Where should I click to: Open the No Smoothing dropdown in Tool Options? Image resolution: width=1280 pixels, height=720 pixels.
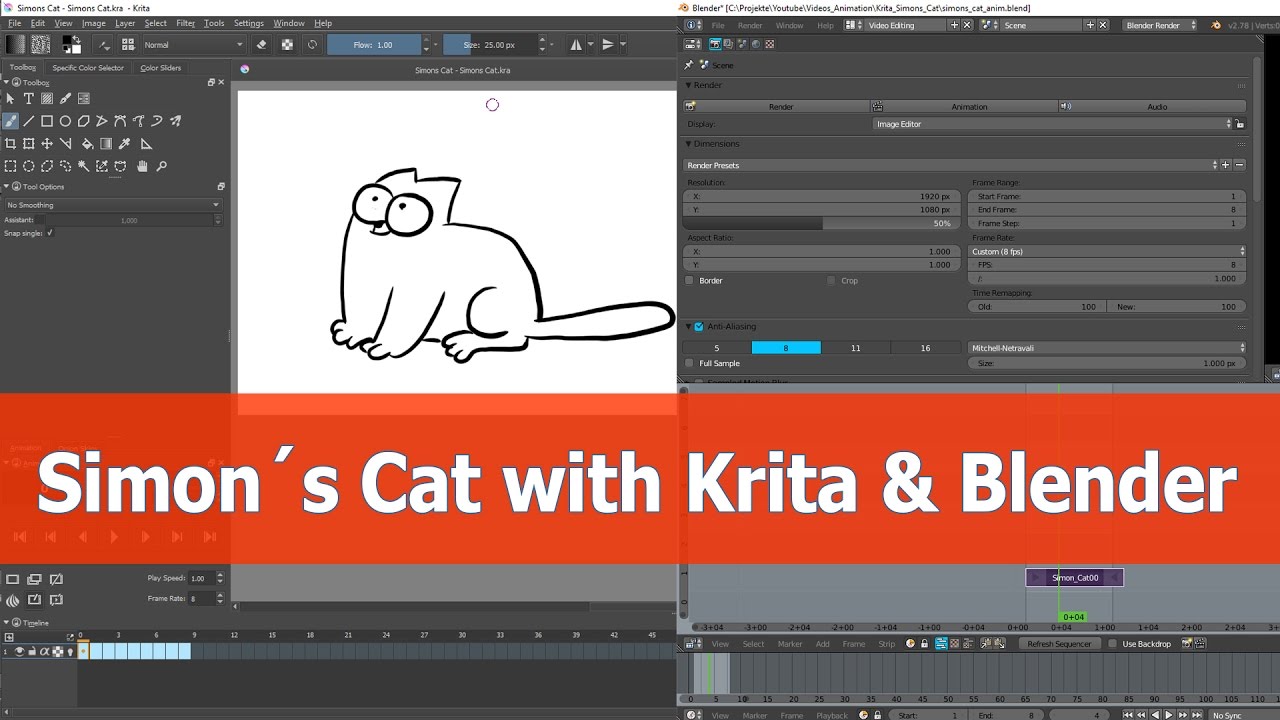(x=112, y=205)
